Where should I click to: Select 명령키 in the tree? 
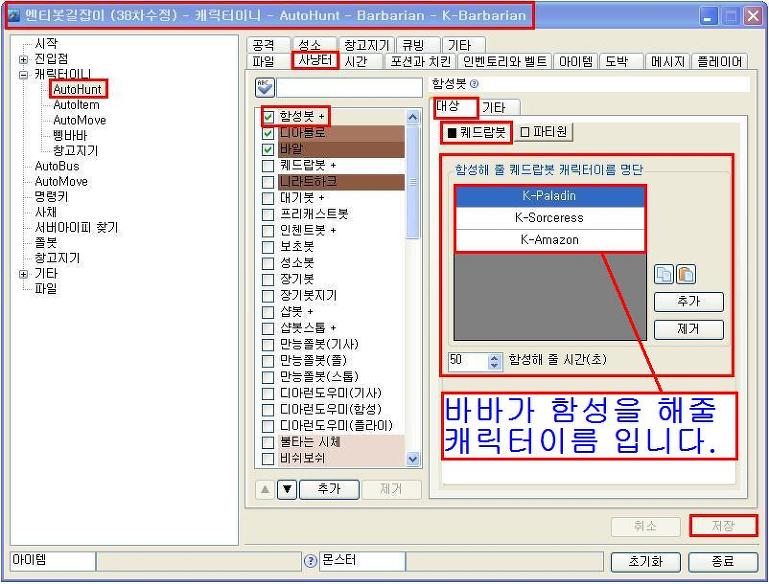click(x=51, y=197)
